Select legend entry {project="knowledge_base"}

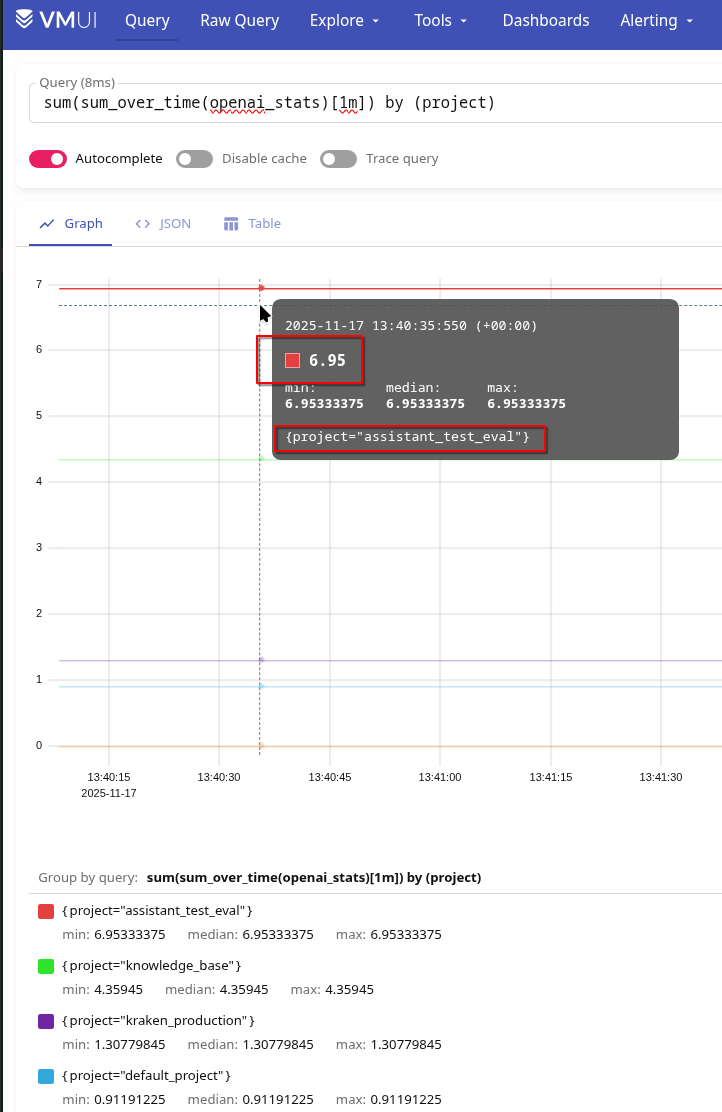[x=152, y=965]
